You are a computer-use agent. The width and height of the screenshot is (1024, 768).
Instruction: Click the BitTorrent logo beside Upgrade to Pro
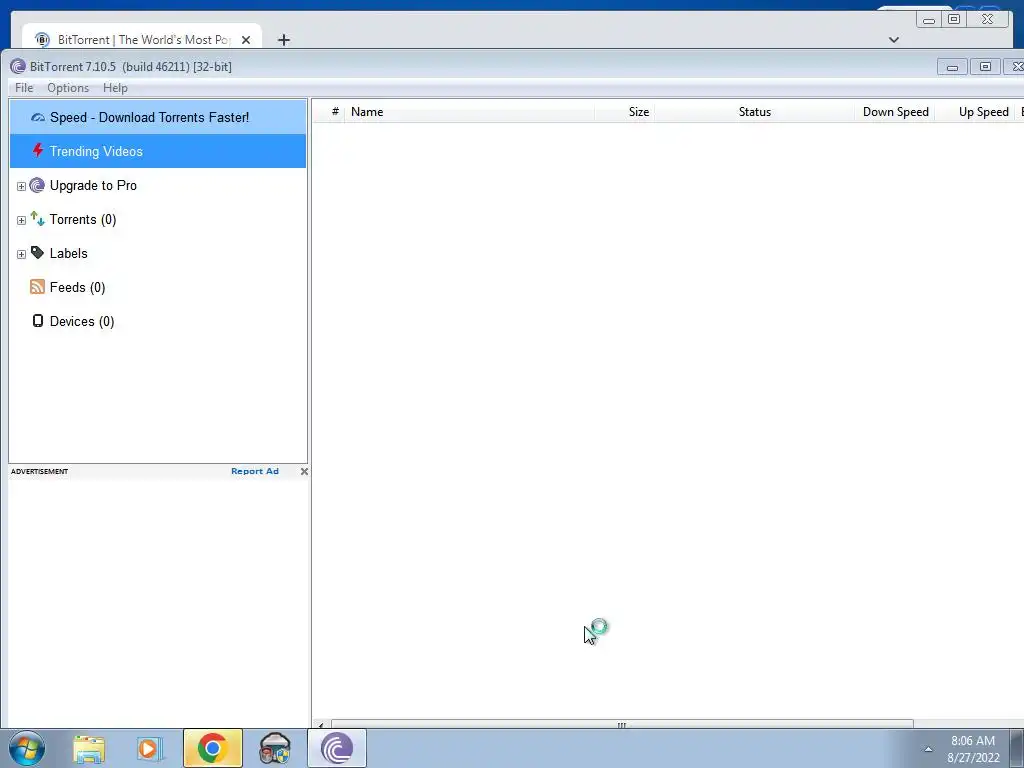tap(37, 185)
